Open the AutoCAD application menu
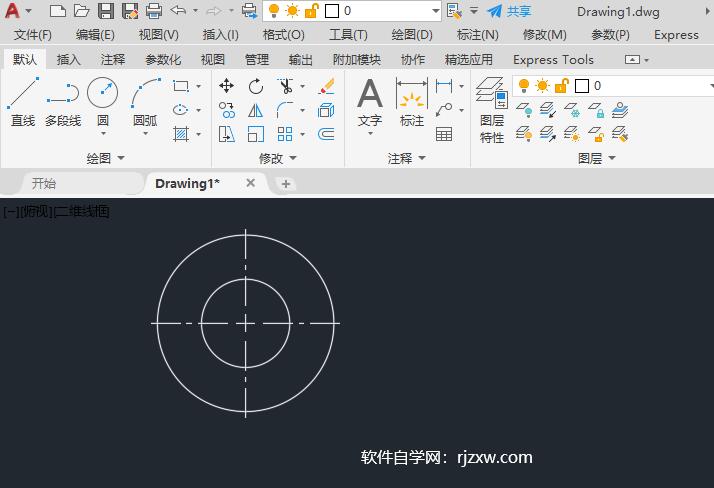The width and height of the screenshot is (714, 488). coord(16,10)
